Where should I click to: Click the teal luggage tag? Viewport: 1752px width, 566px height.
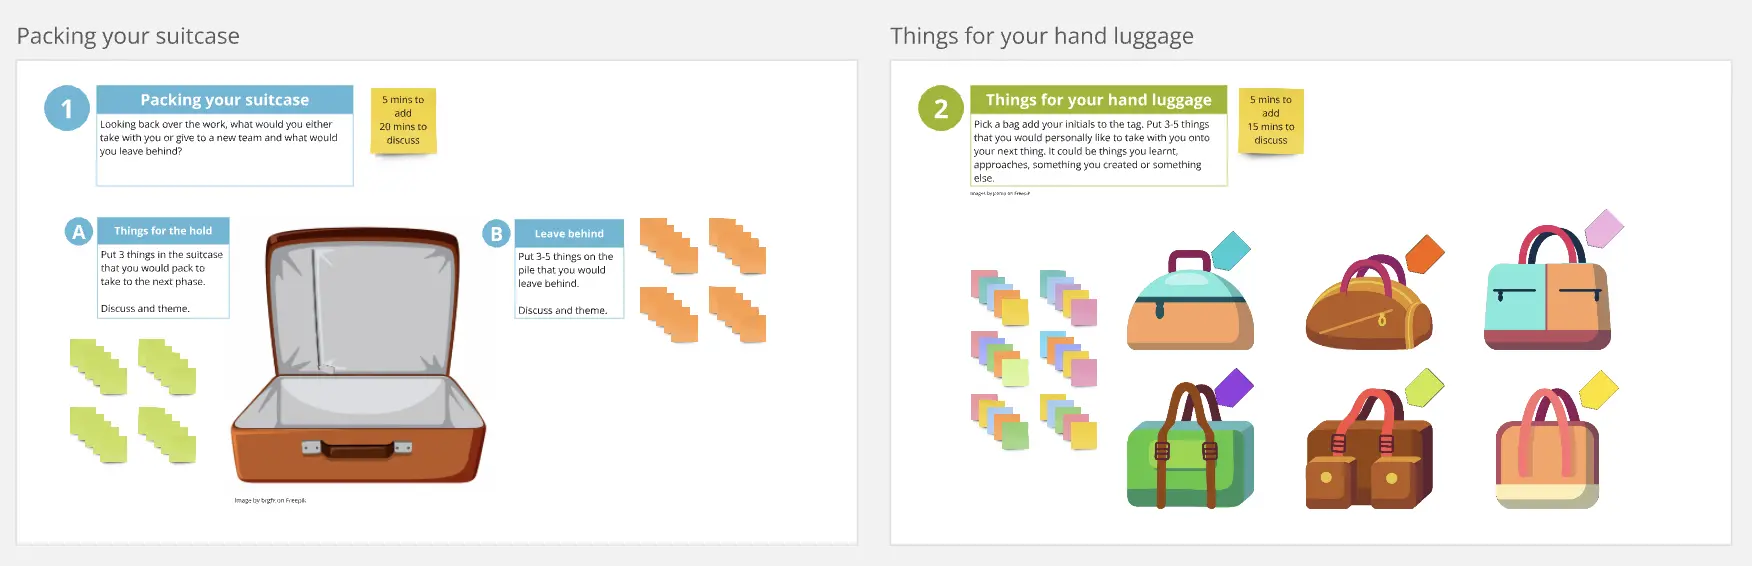1231,251
